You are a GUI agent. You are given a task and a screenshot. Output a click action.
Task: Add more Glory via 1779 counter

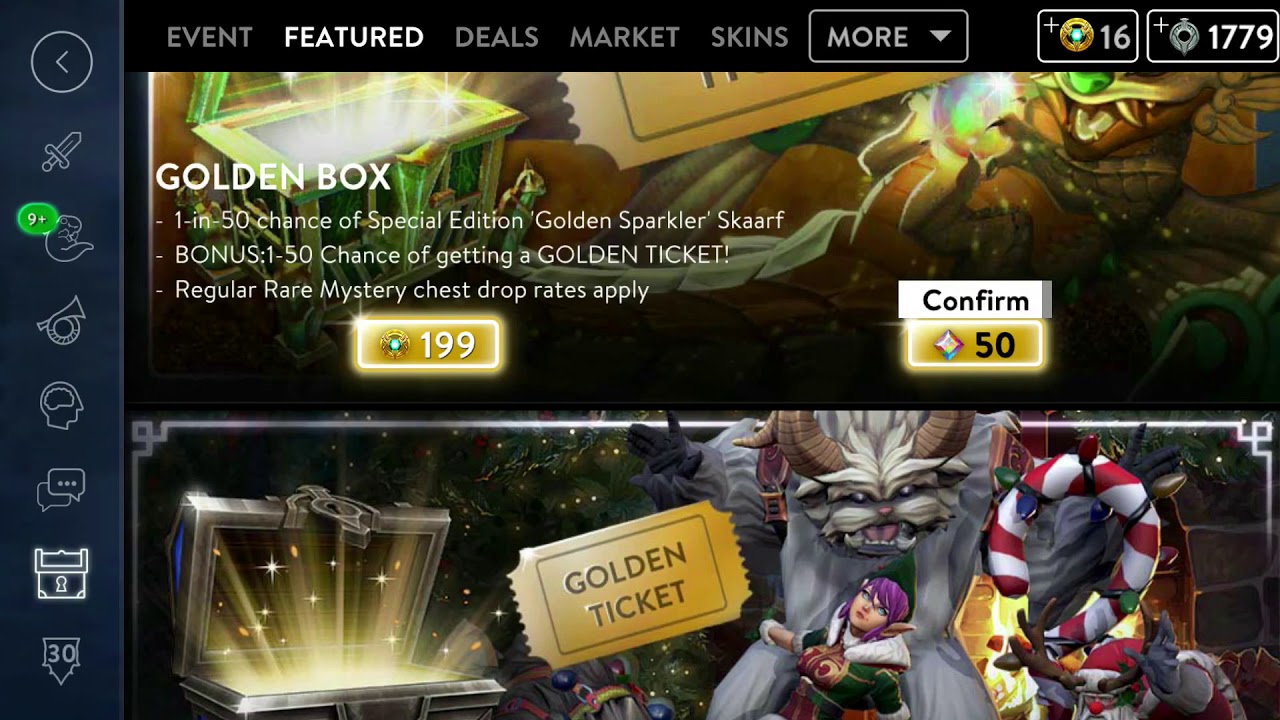click(1213, 37)
